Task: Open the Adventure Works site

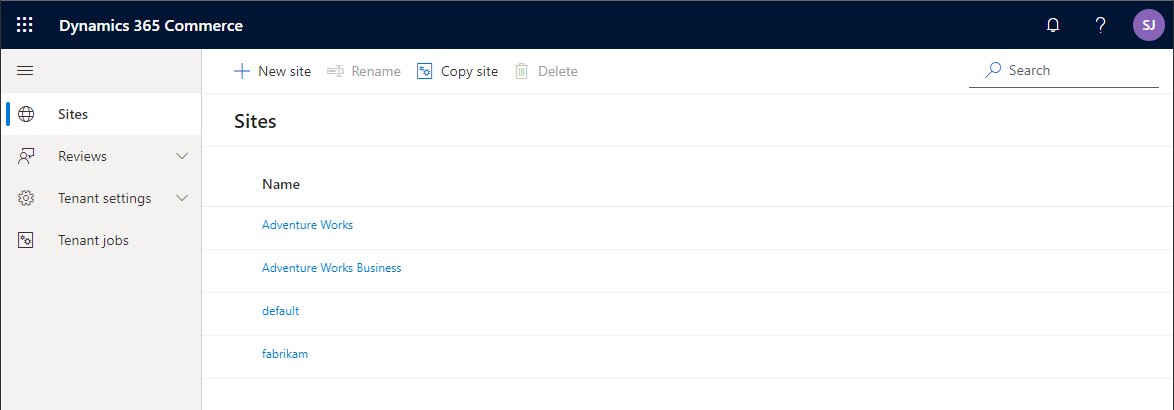Action: 307,224
